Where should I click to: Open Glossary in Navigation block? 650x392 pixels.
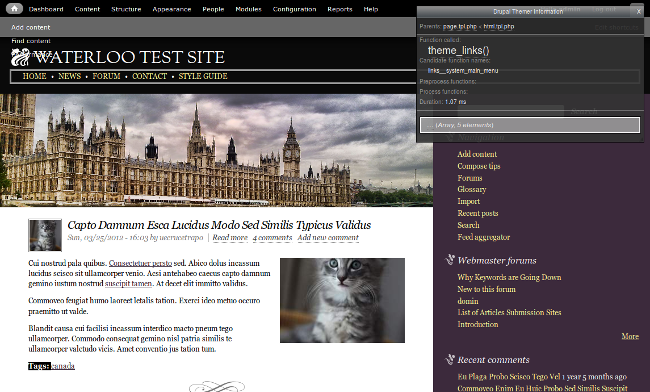click(x=472, y=189)
